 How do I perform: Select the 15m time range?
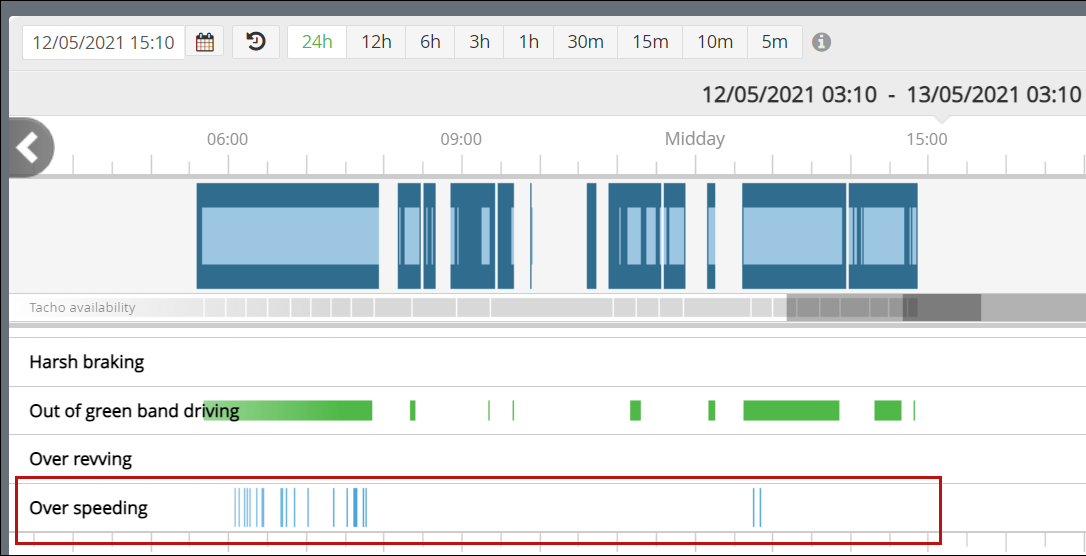click(x=650, y=42)
